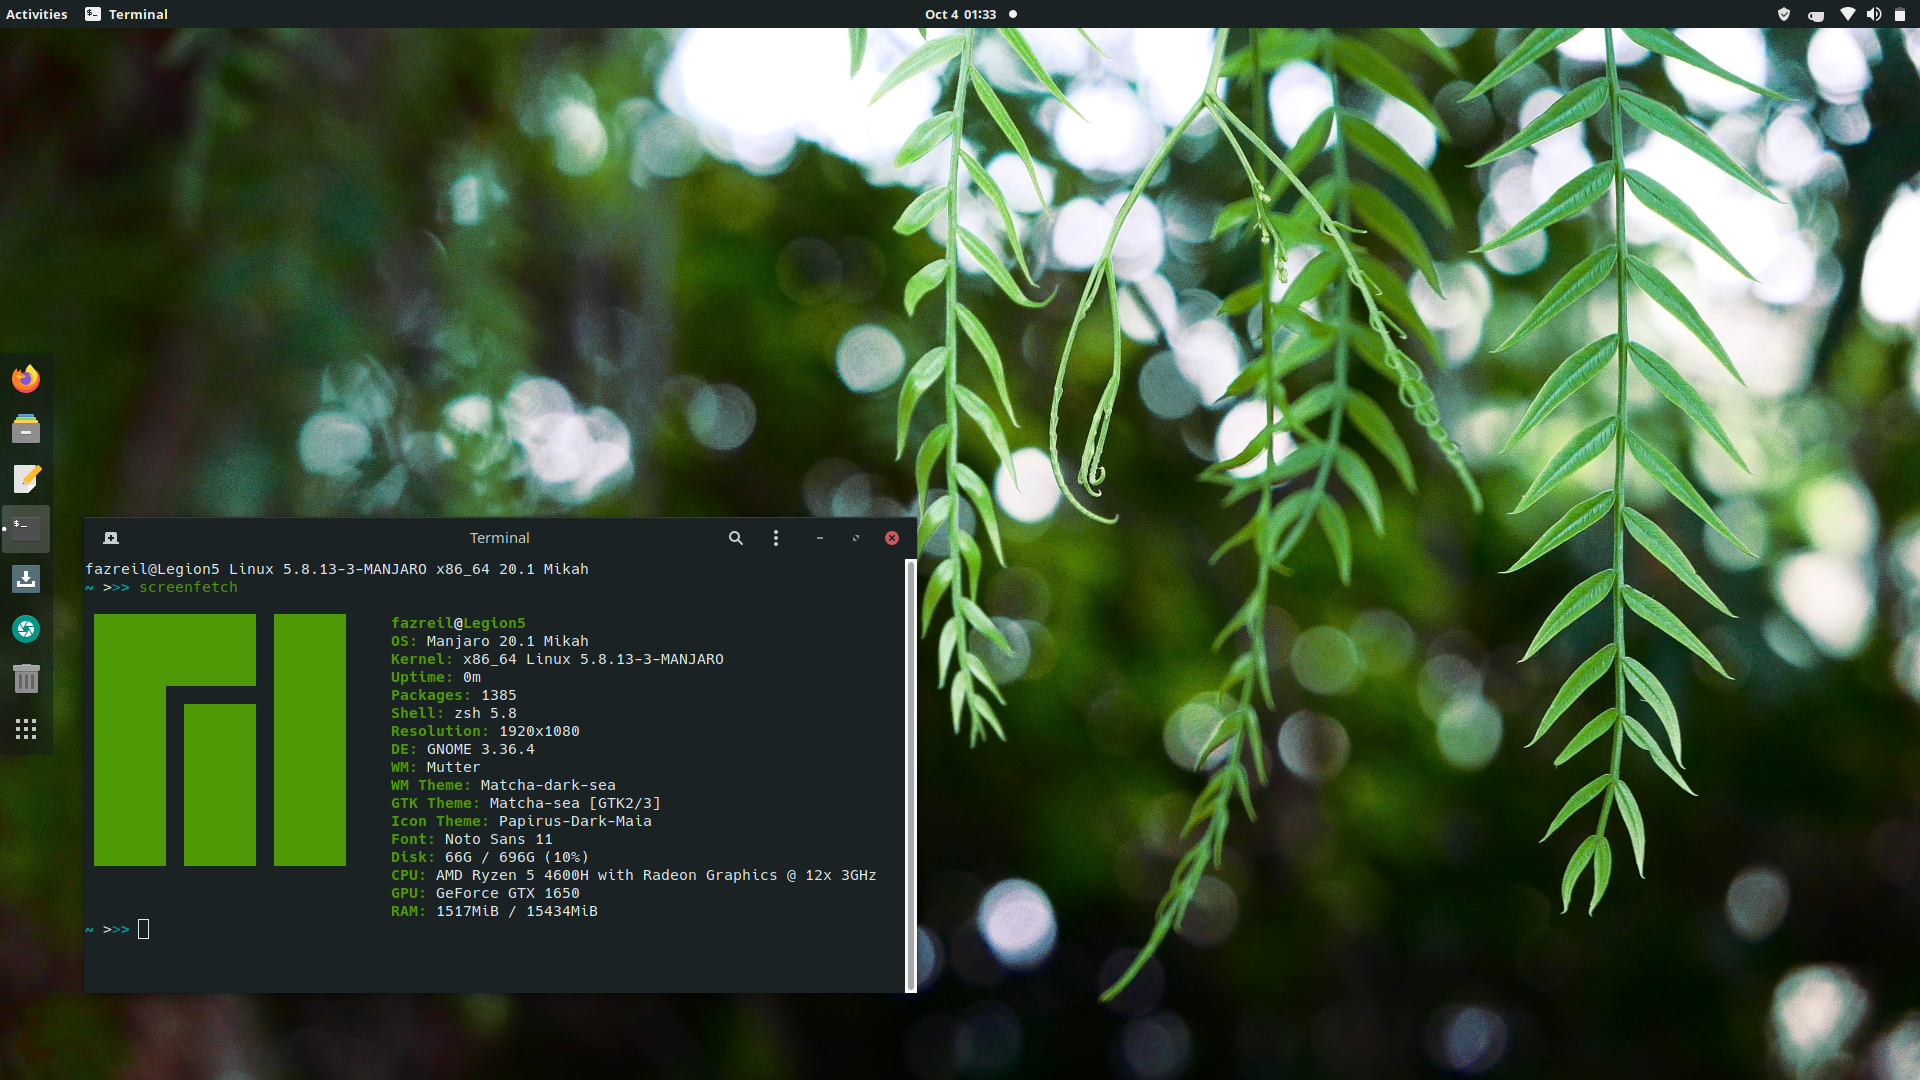Click the 'screenfetch' command text
Image resolution: width=1920 pixels, height=1080 pixels.
[189, 587]
